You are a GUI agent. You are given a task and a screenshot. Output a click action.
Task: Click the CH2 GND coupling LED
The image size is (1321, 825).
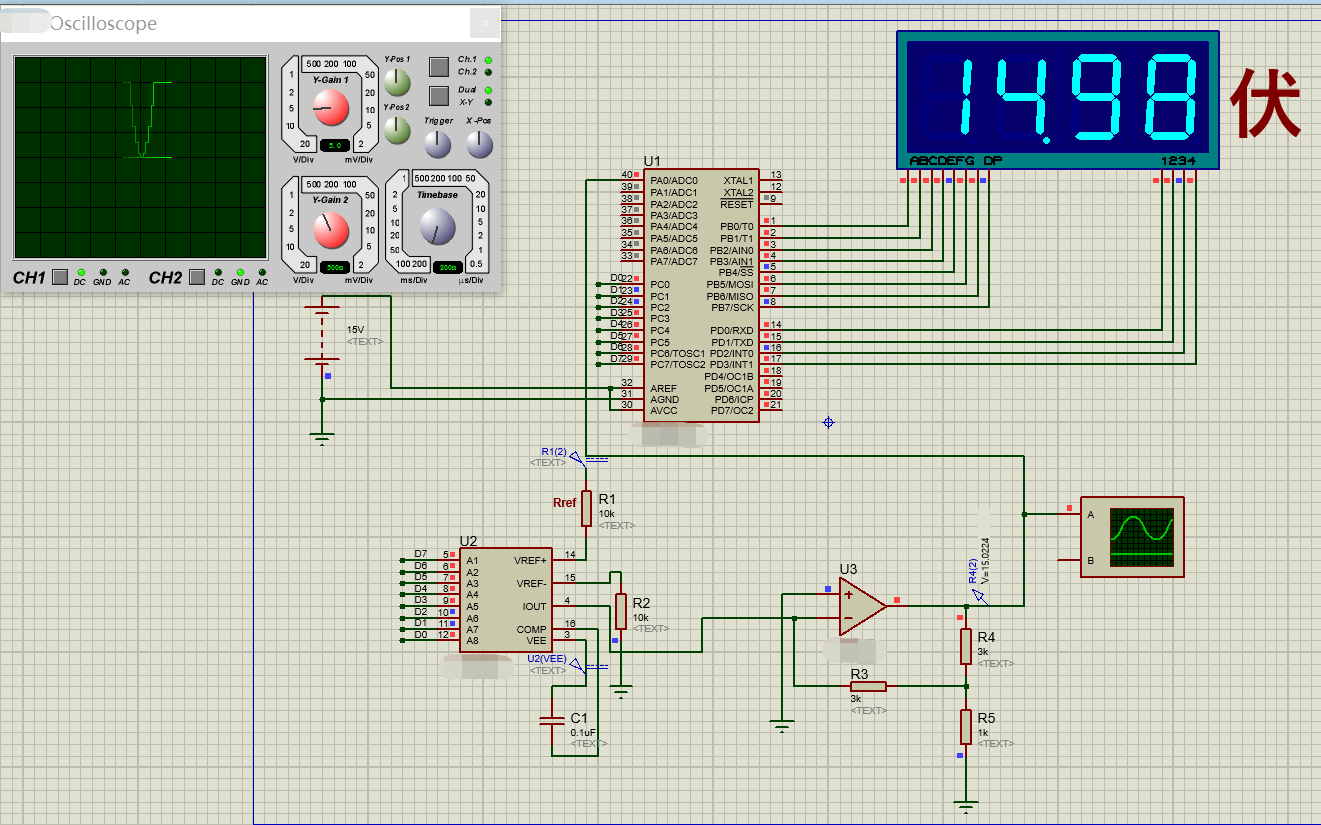240,272
